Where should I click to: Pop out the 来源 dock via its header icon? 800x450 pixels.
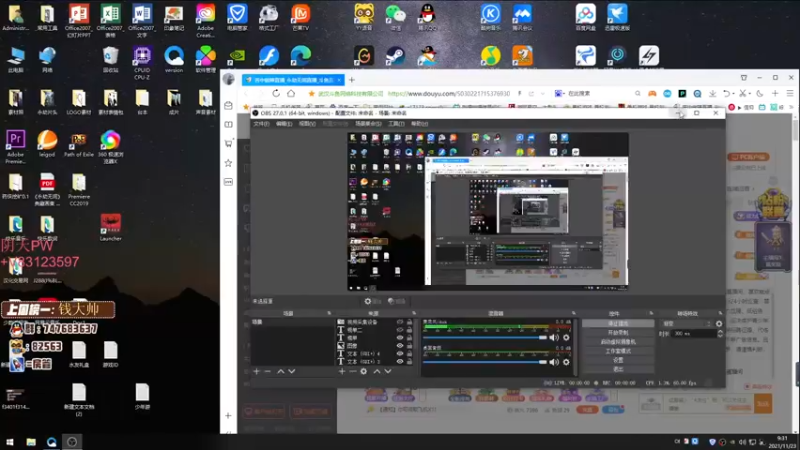pyautogui.click(x=414, y=313)
